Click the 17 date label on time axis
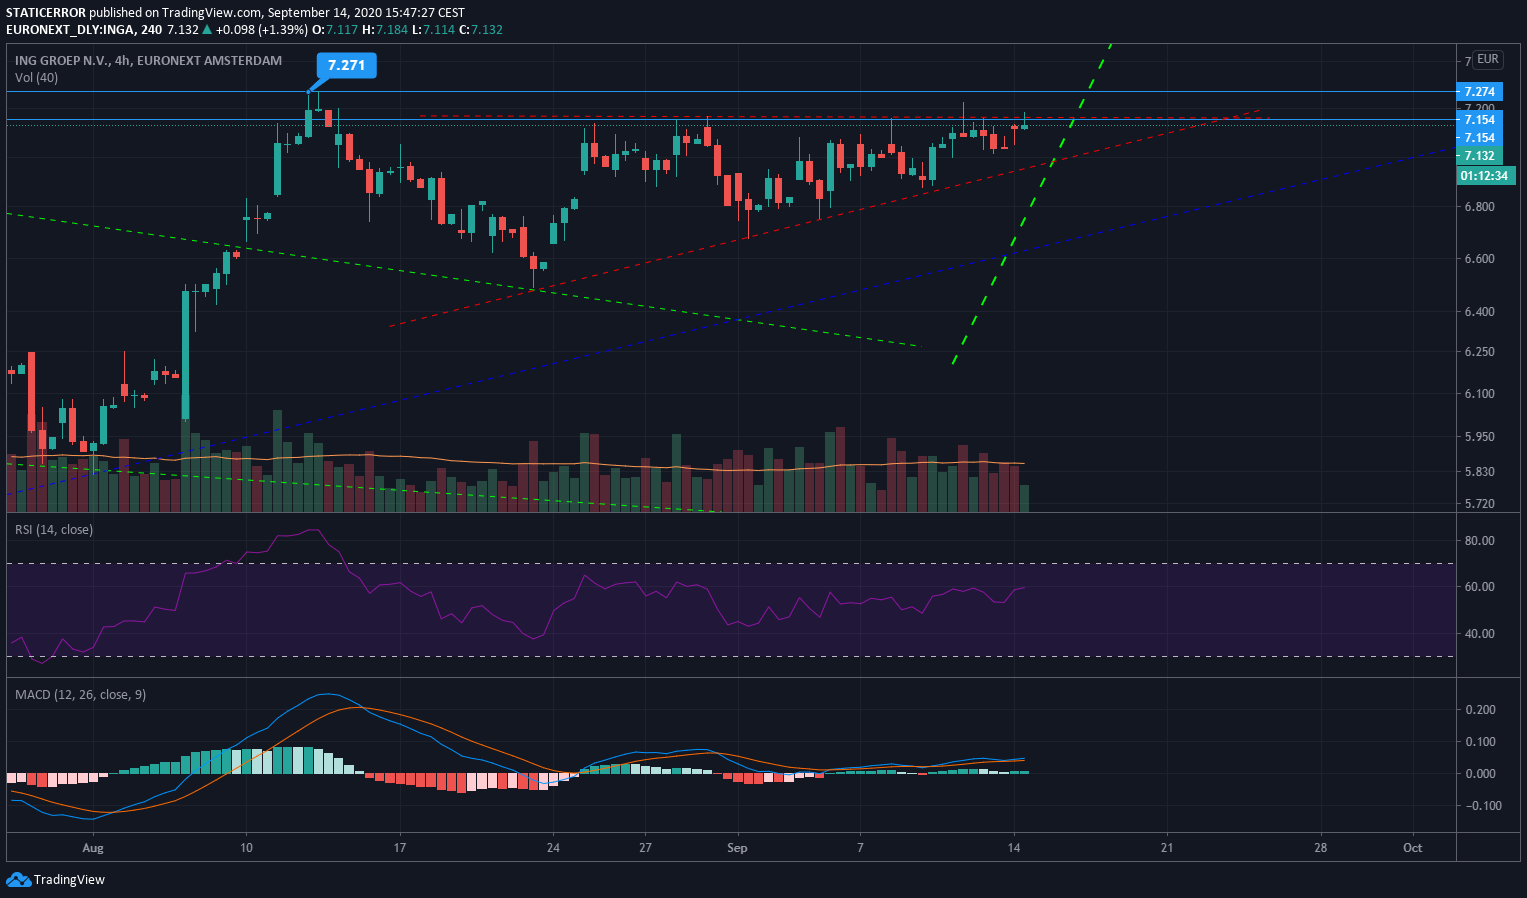1527x898 pixels. (399, 848)
